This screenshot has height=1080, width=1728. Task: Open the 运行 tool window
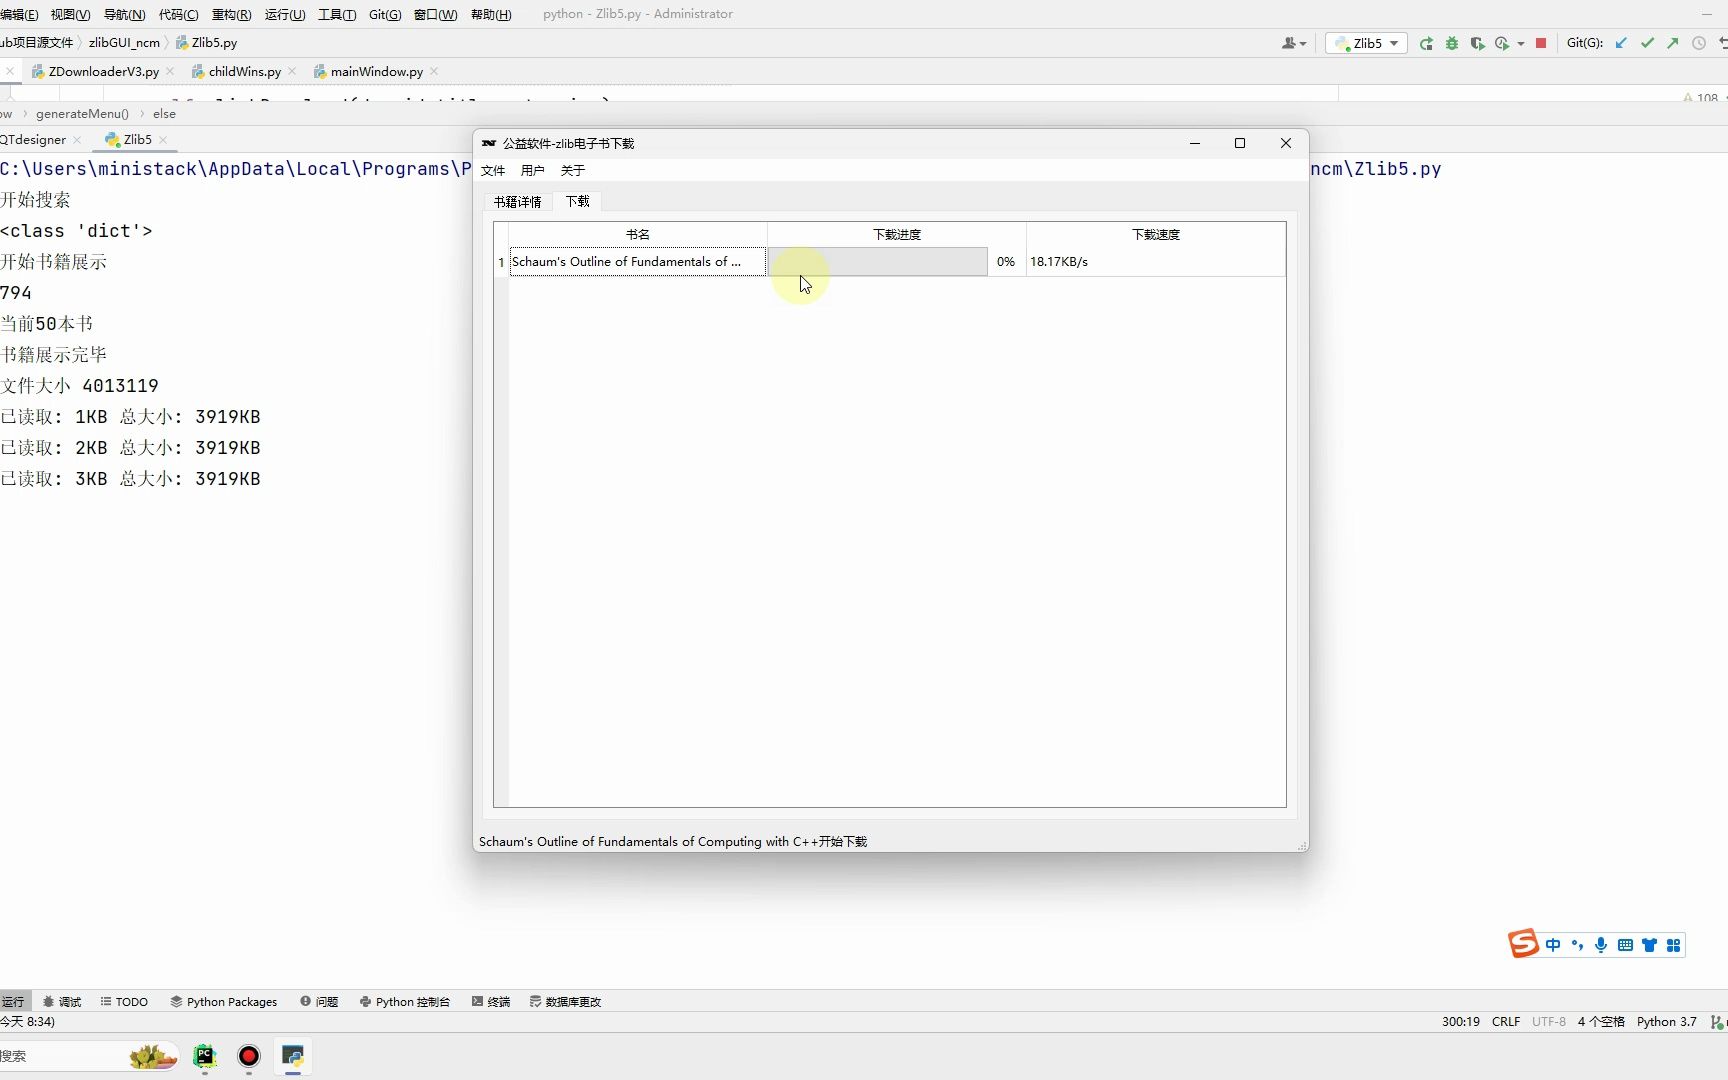13,1001
